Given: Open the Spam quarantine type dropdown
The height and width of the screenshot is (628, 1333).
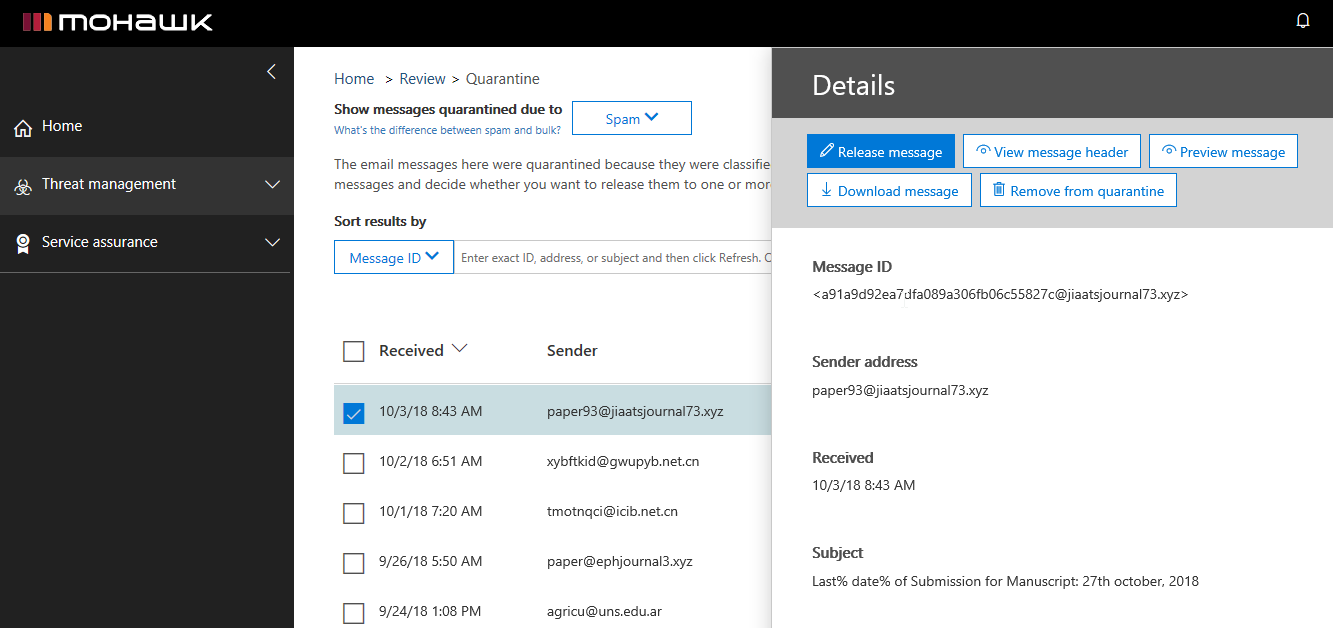Looking at the screenshot, I should (x=632, y=119).
